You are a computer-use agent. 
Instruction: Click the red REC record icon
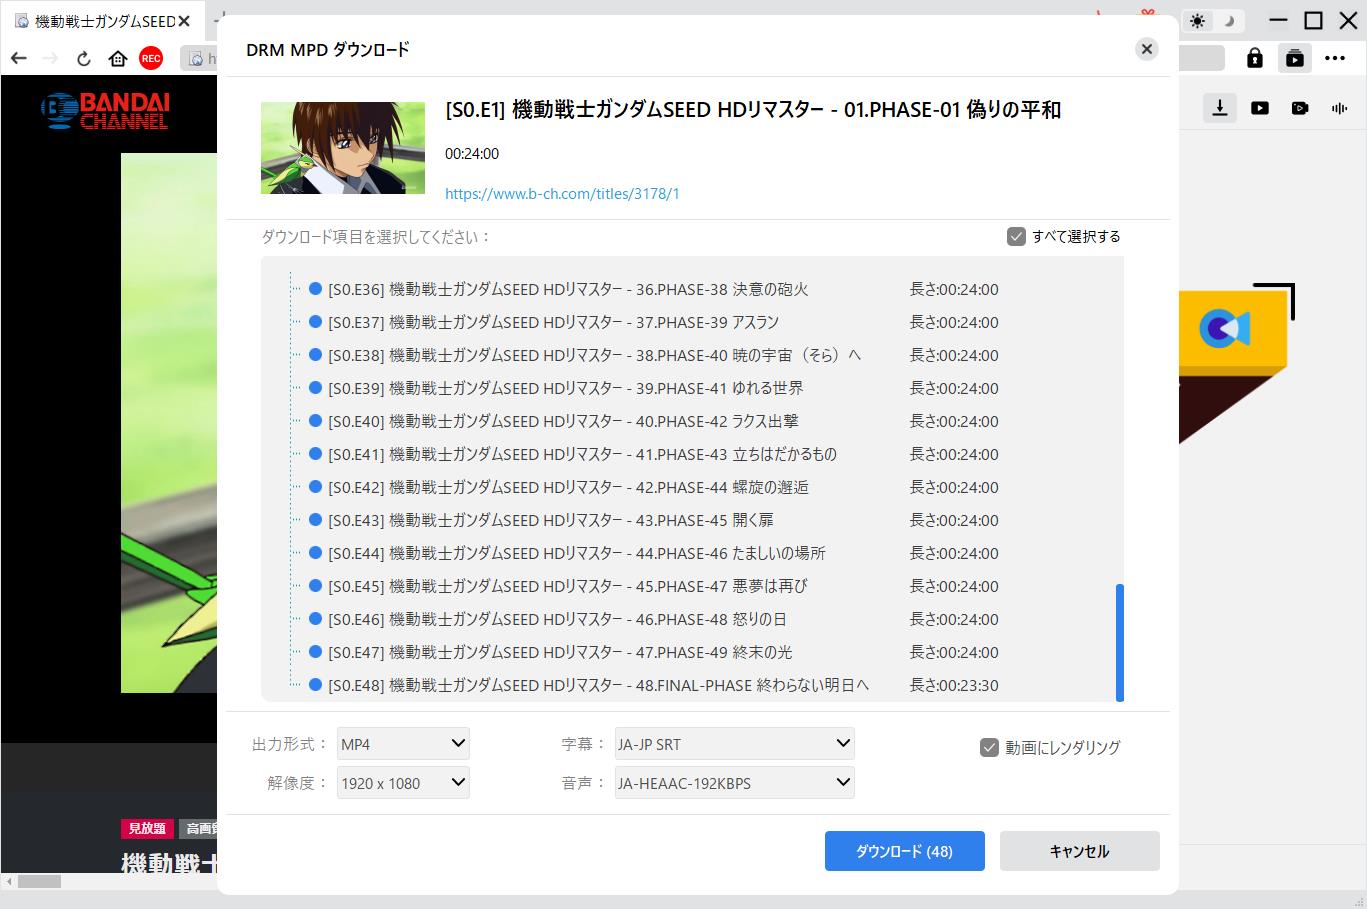[151, 59]
